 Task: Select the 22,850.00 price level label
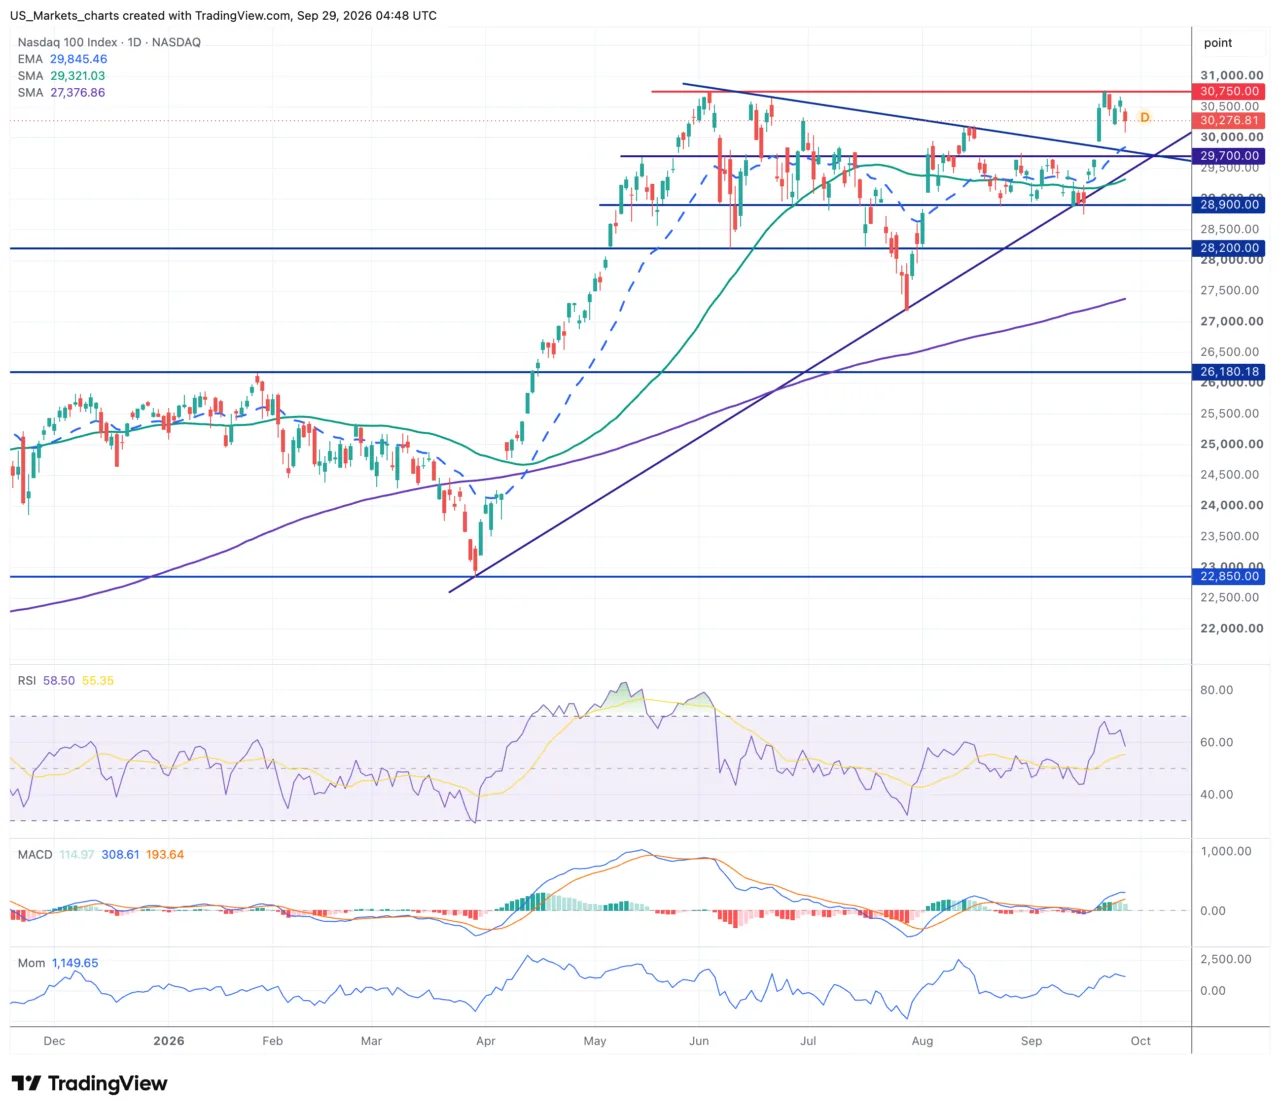[1230, 576]
